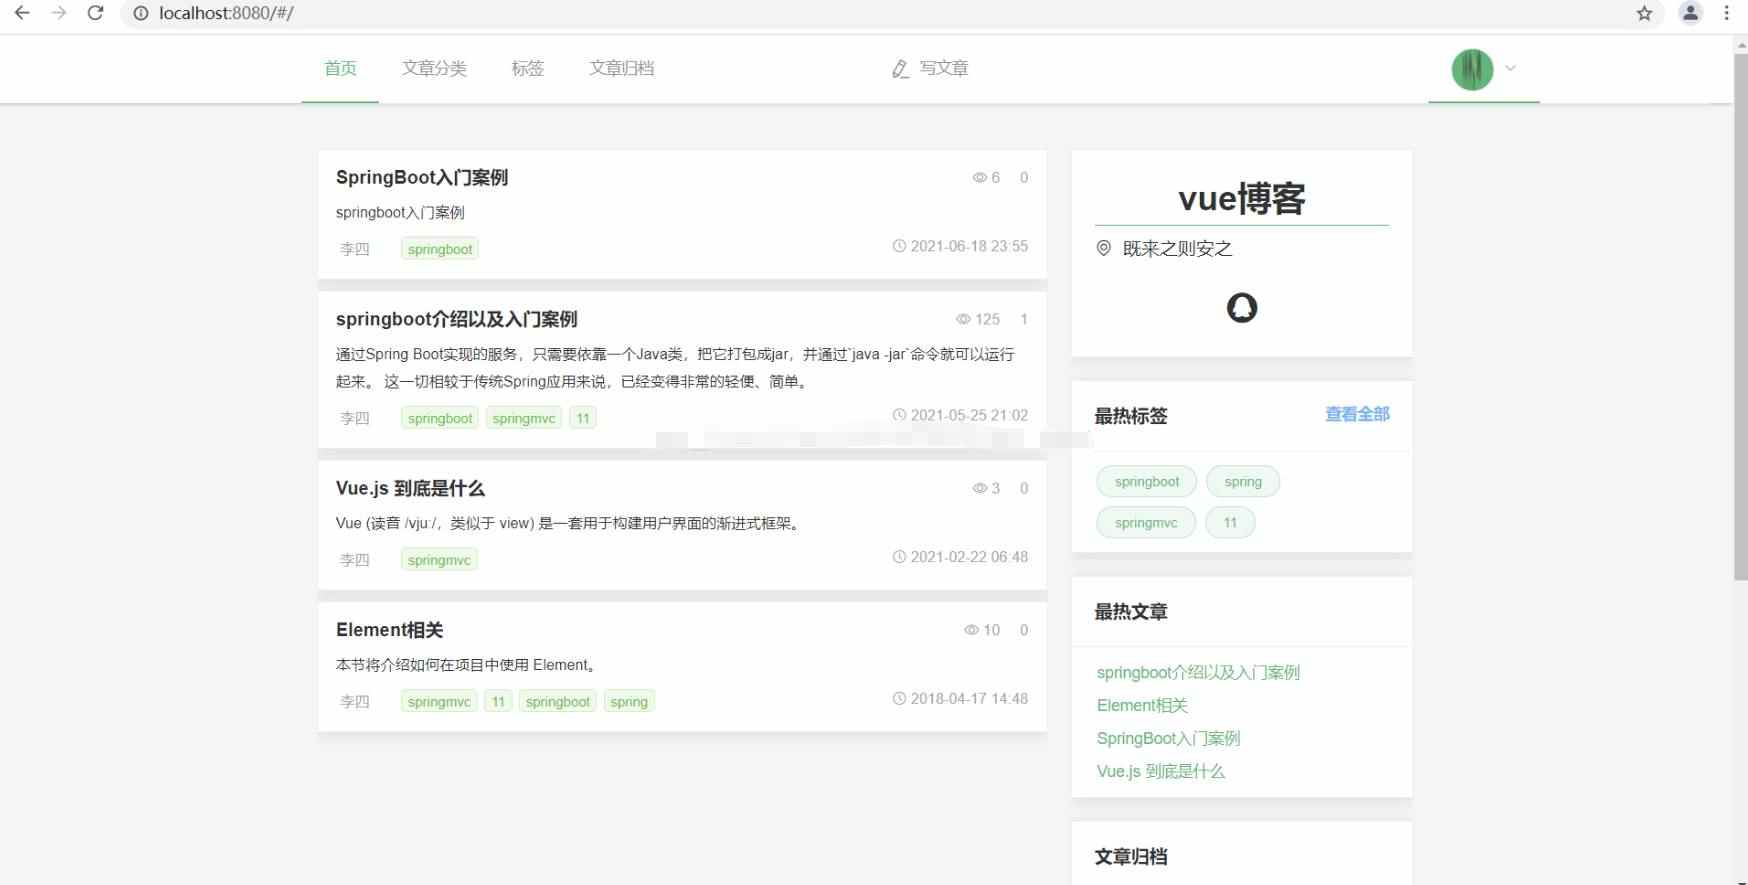Open article springboot介绍以及入门案例

457,319
